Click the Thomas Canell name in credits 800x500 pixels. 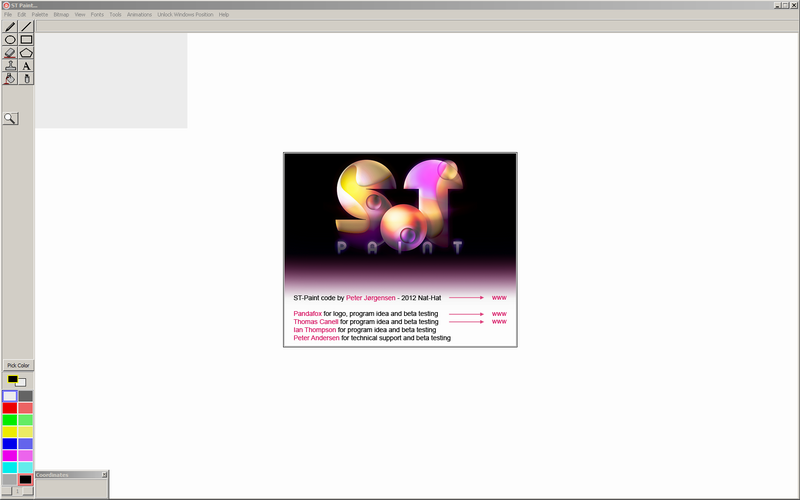tap(316, 321)
